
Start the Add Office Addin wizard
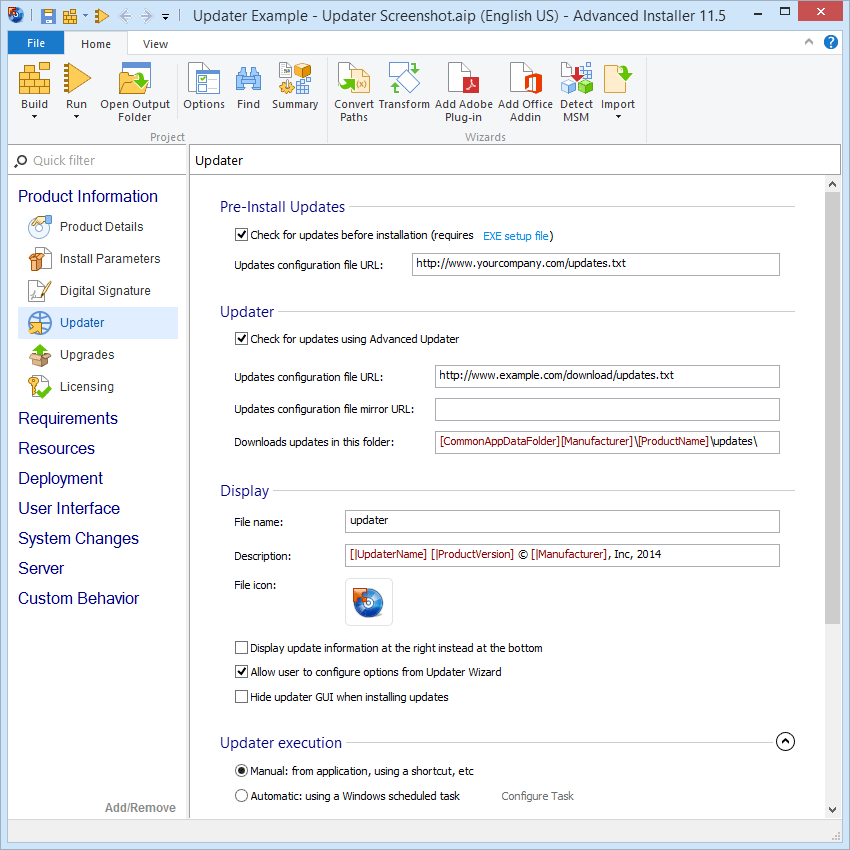pos(525,80)
